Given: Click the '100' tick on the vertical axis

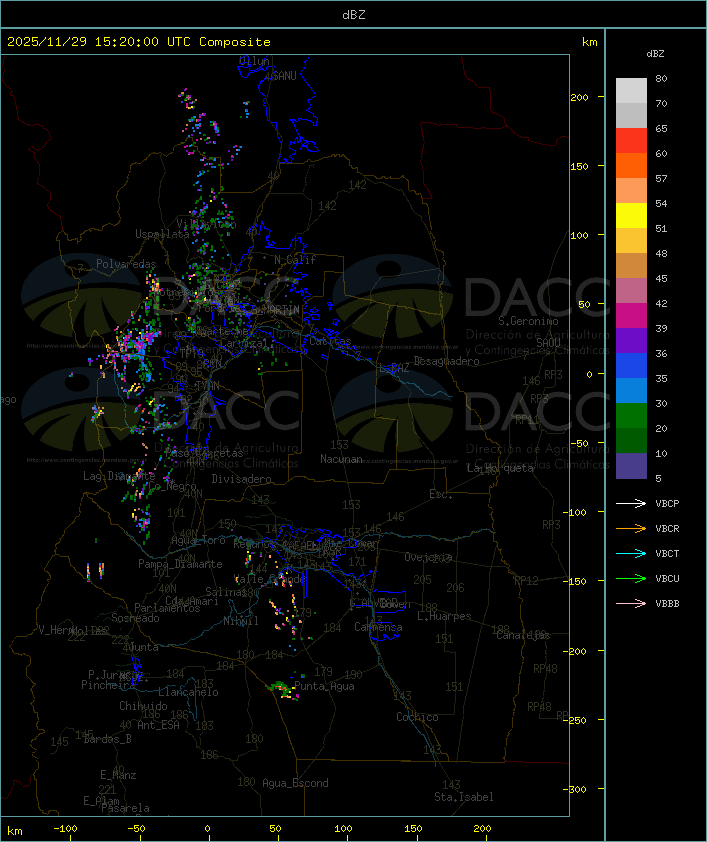Looking at the screenshot, I should tap(579, 235).
